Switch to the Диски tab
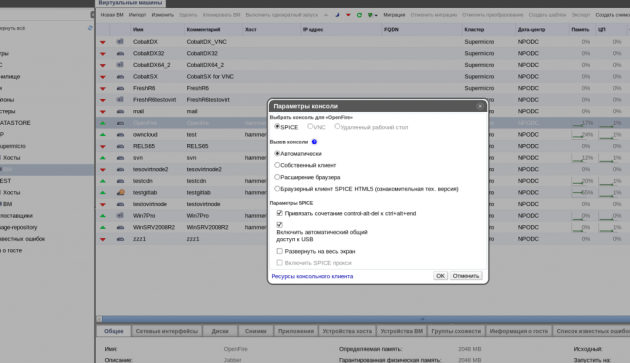The image size is (630, 363). point(220,331)
